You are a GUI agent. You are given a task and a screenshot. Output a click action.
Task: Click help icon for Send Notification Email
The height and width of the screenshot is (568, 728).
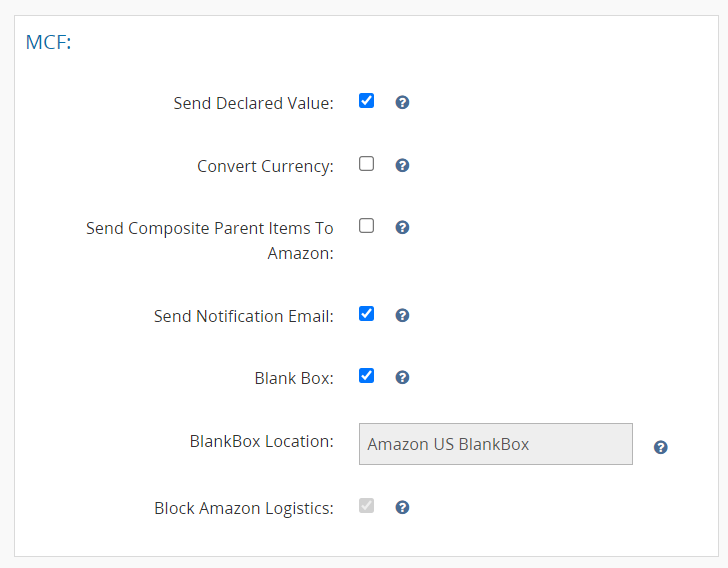pyautogui.click(x=402, y=315)
